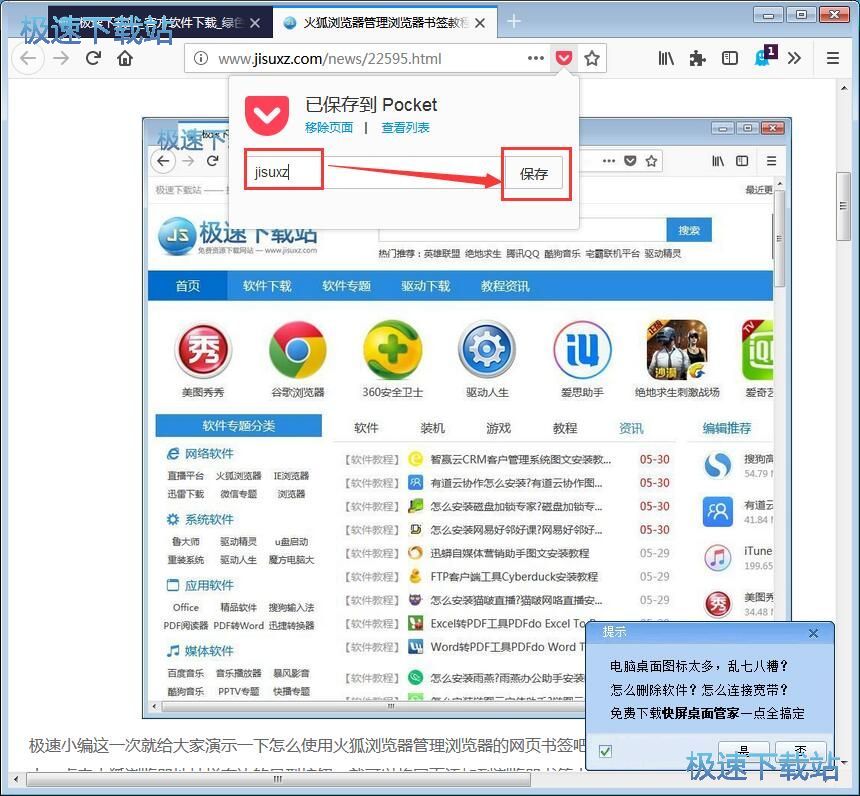Open 智赢云CRM客户管理系统 article link
The height and width of the screenshot is (796, 860).
(520, 459)
